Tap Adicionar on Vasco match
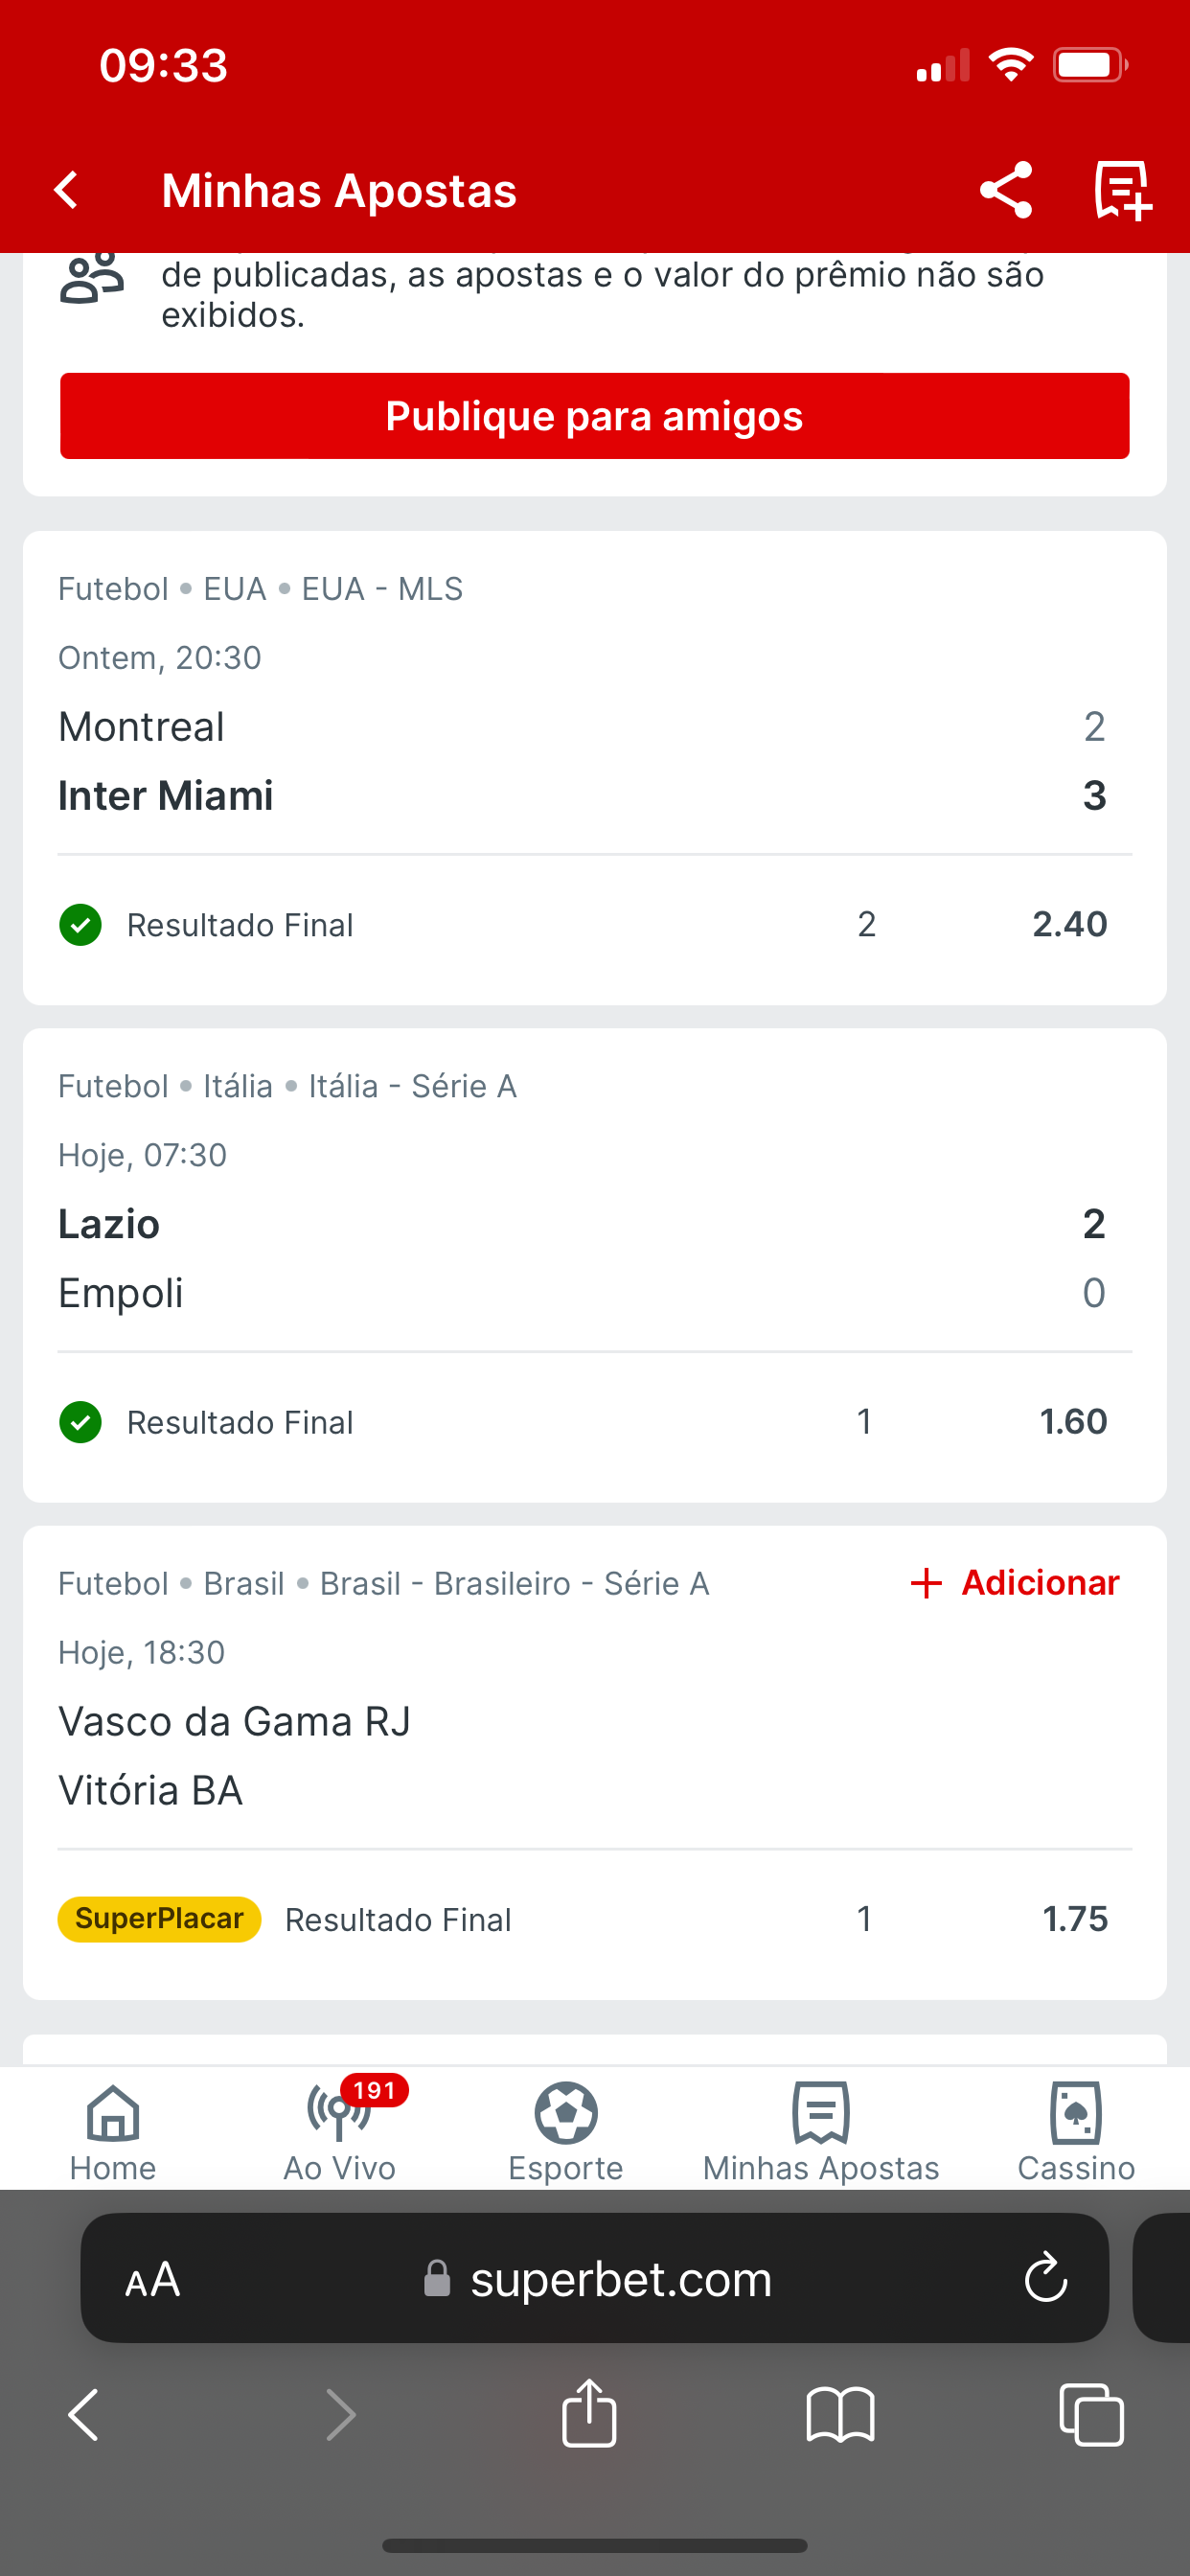 1015,1583
